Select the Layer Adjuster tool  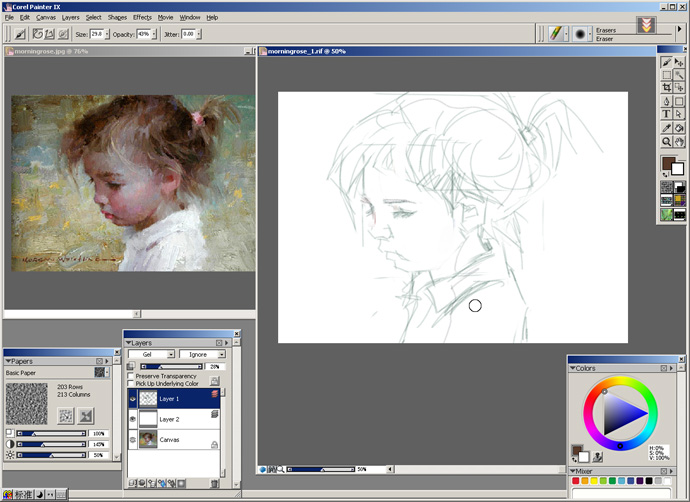(679, 62)
